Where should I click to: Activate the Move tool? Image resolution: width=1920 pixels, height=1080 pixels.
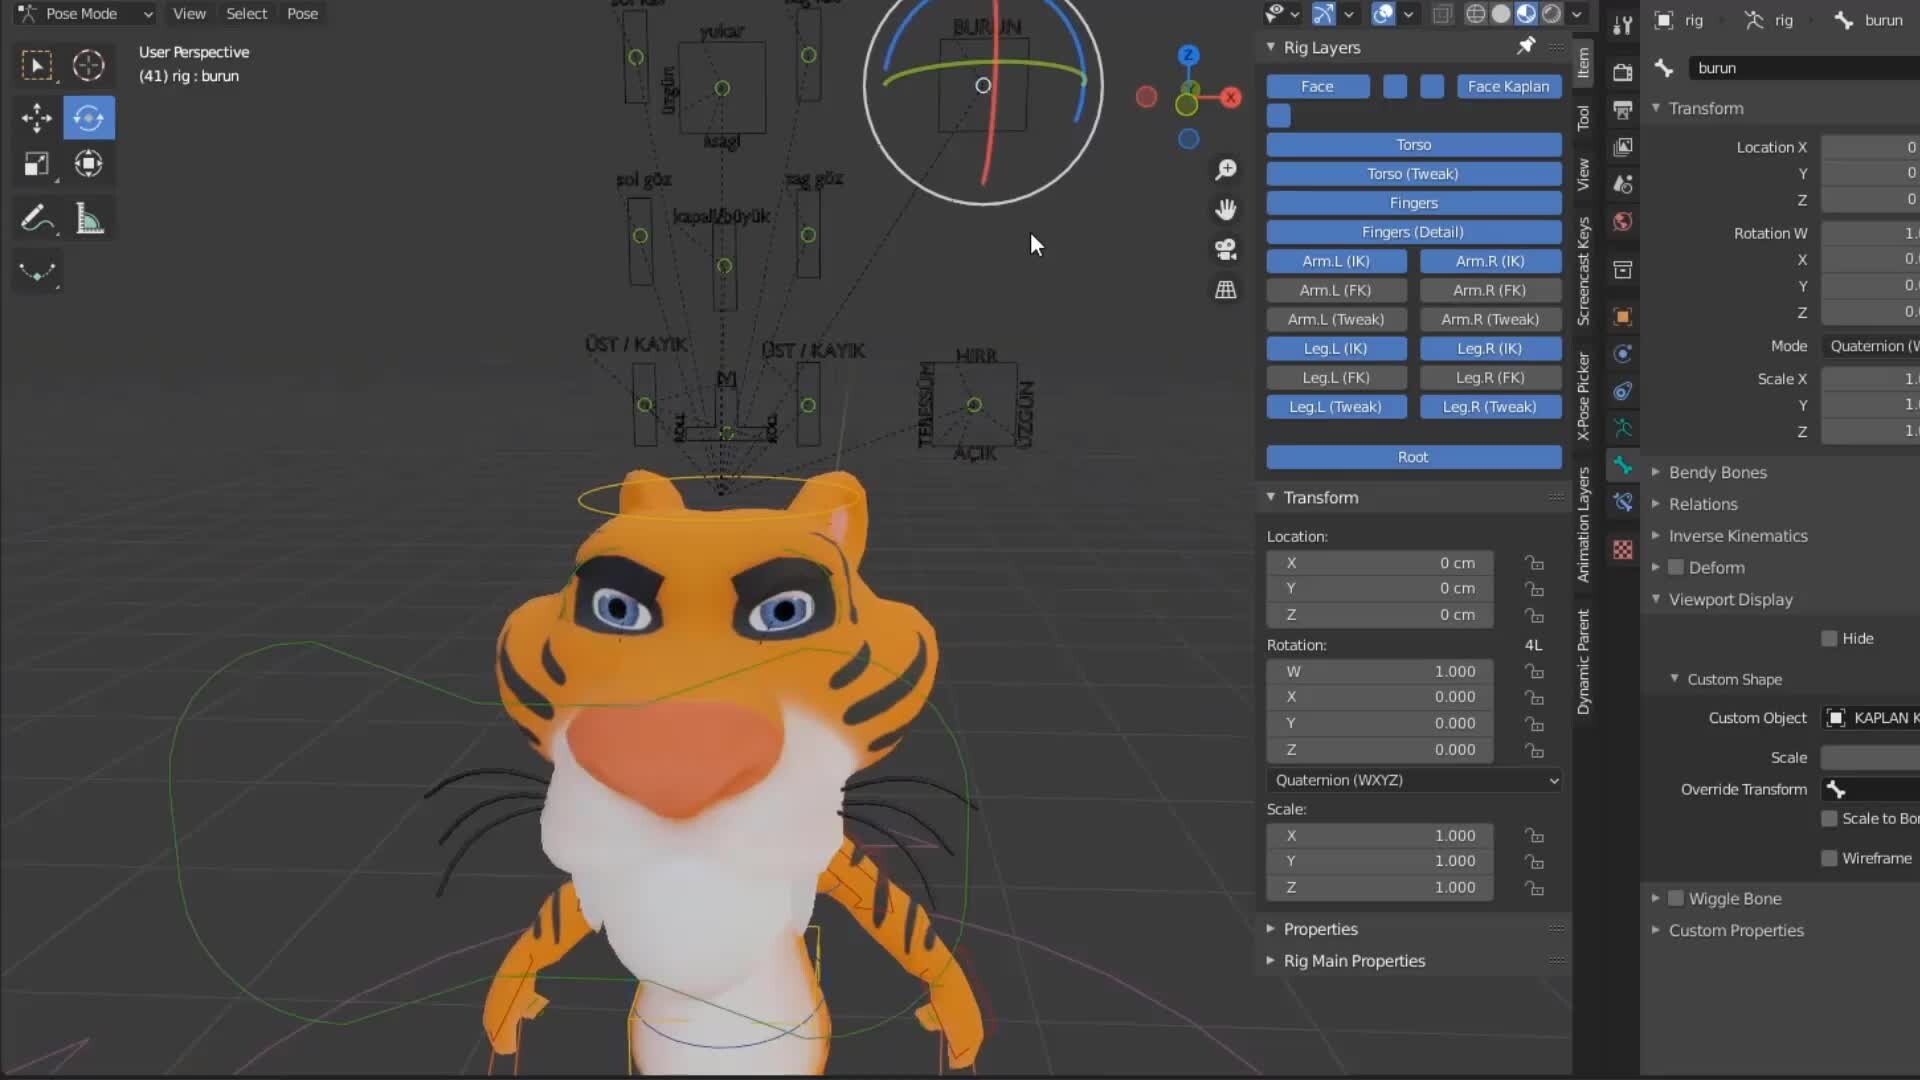pyautogui.click(x=37, y=117)
